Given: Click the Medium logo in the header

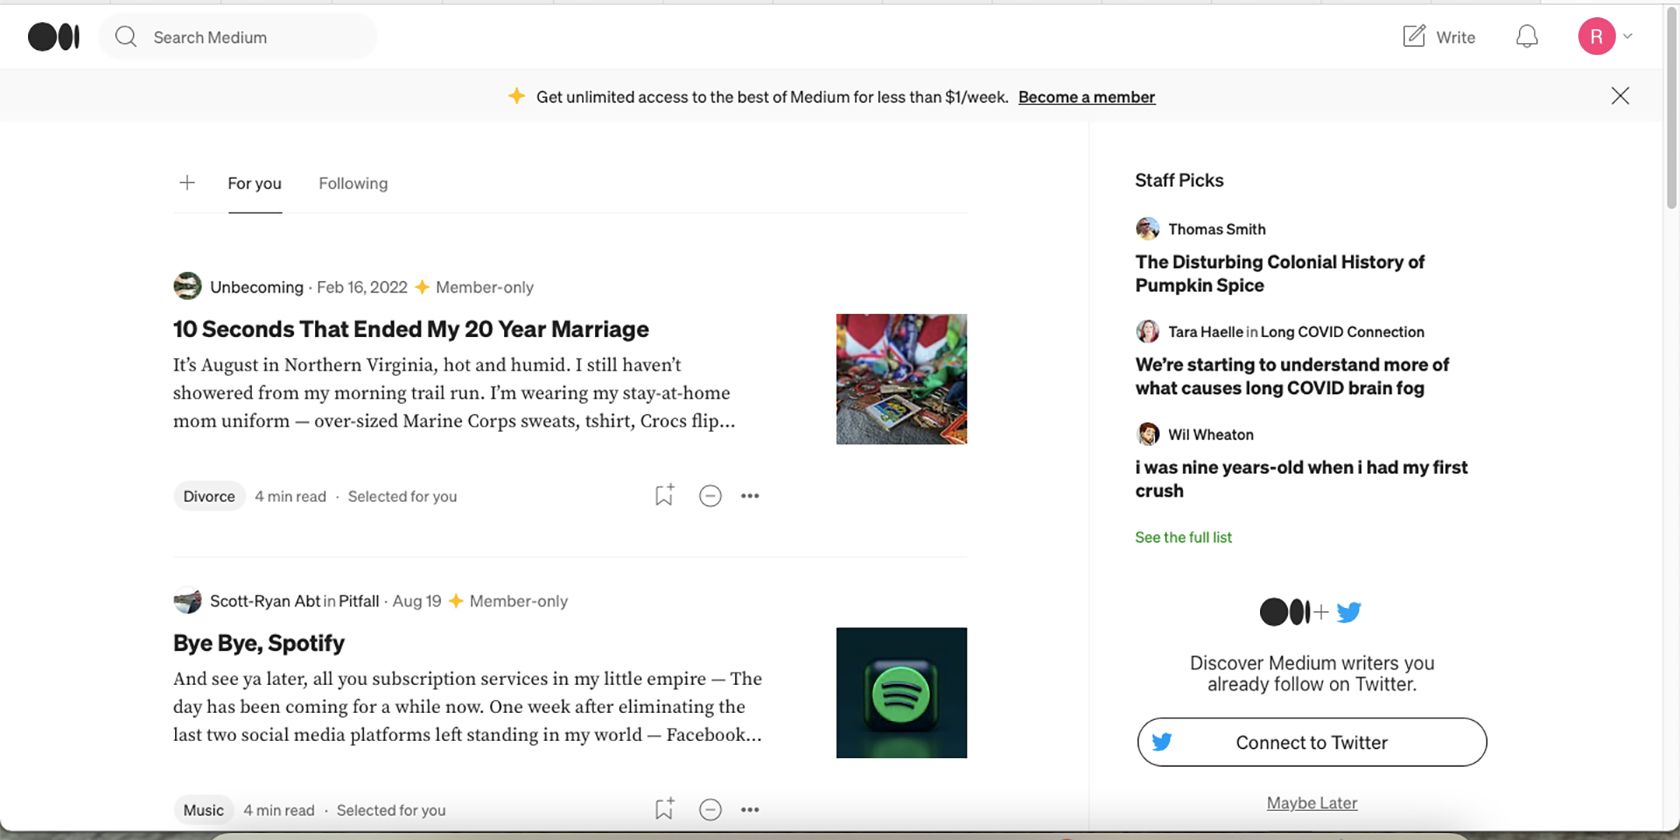Looking at the screenshot, I should click(54, 37).
